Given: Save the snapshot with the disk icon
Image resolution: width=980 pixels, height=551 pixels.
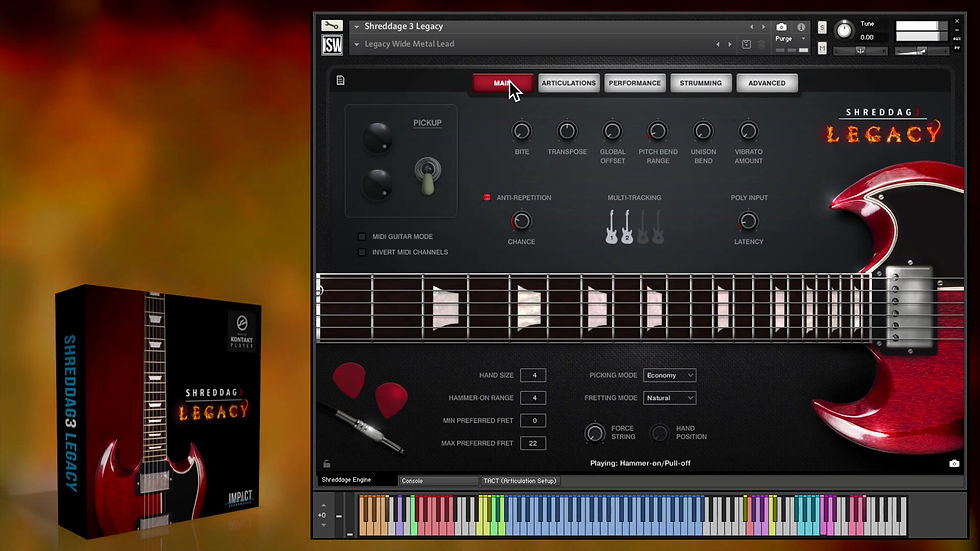Looking at the screenshot, I should click(x=746, y=44).
